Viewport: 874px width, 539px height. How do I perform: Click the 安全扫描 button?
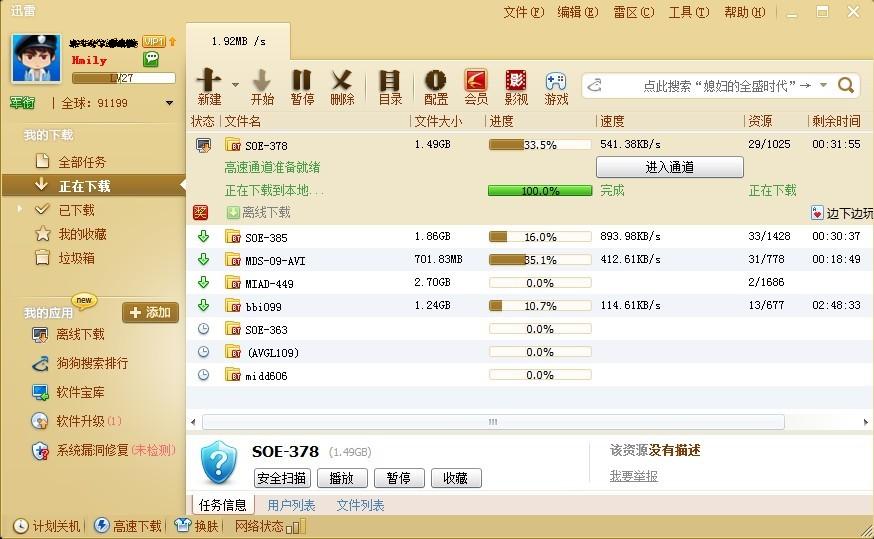(282, 478)
